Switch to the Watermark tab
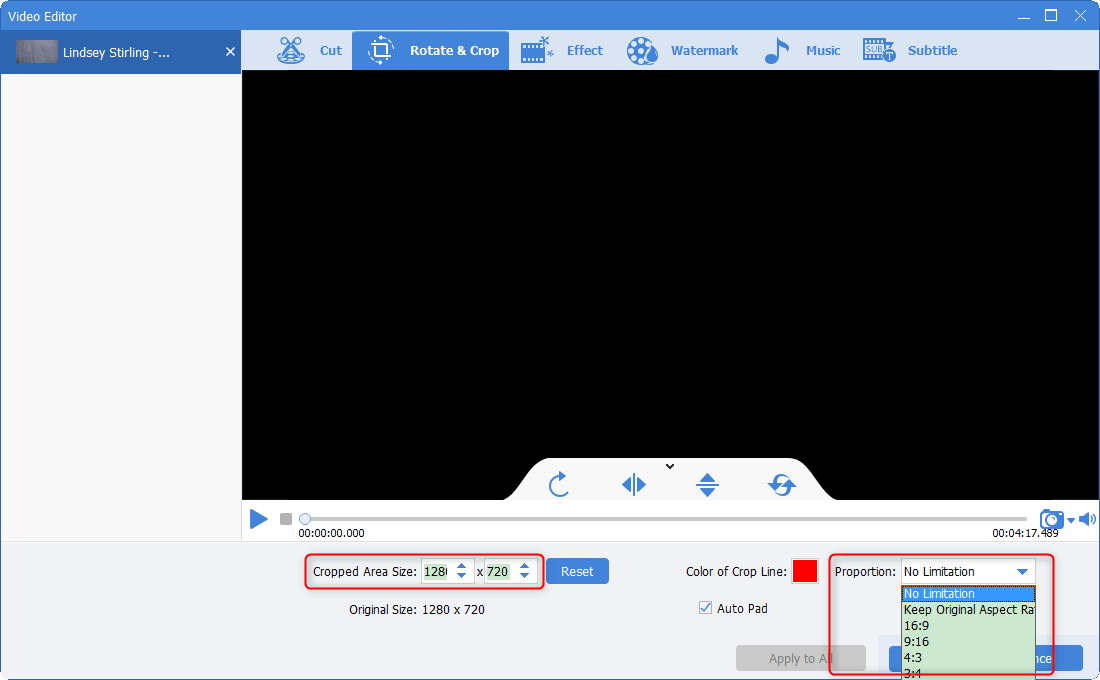This screenshot has height=680, width=1100. pos(683,51)
